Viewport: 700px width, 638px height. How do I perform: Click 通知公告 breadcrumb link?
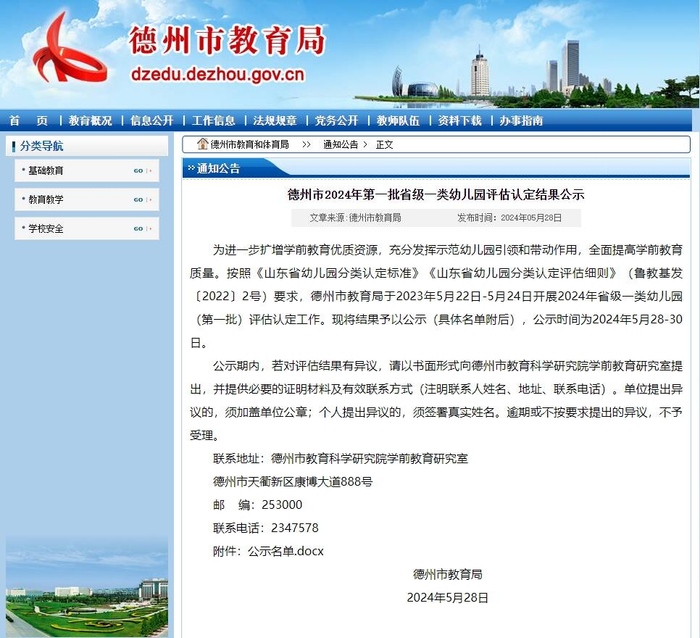click(341, 144)
